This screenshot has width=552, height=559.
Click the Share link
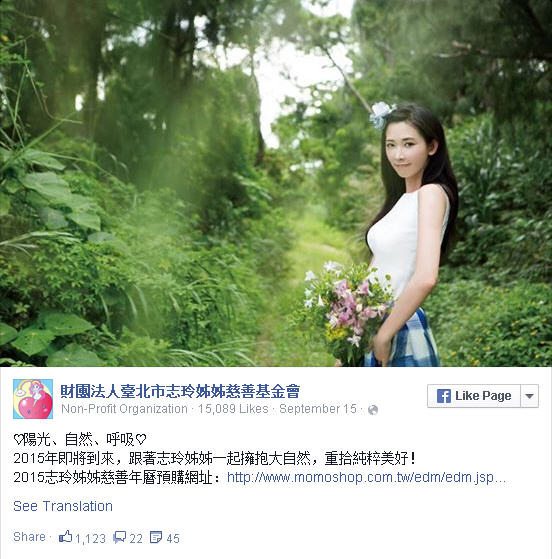point(29,537)
